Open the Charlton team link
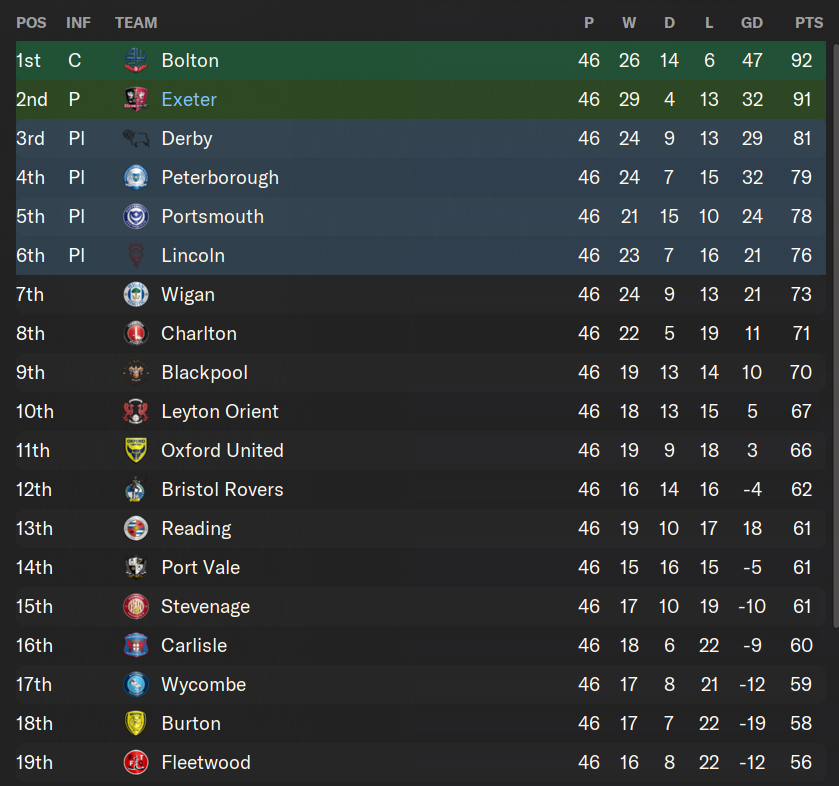 coord(199,333)
